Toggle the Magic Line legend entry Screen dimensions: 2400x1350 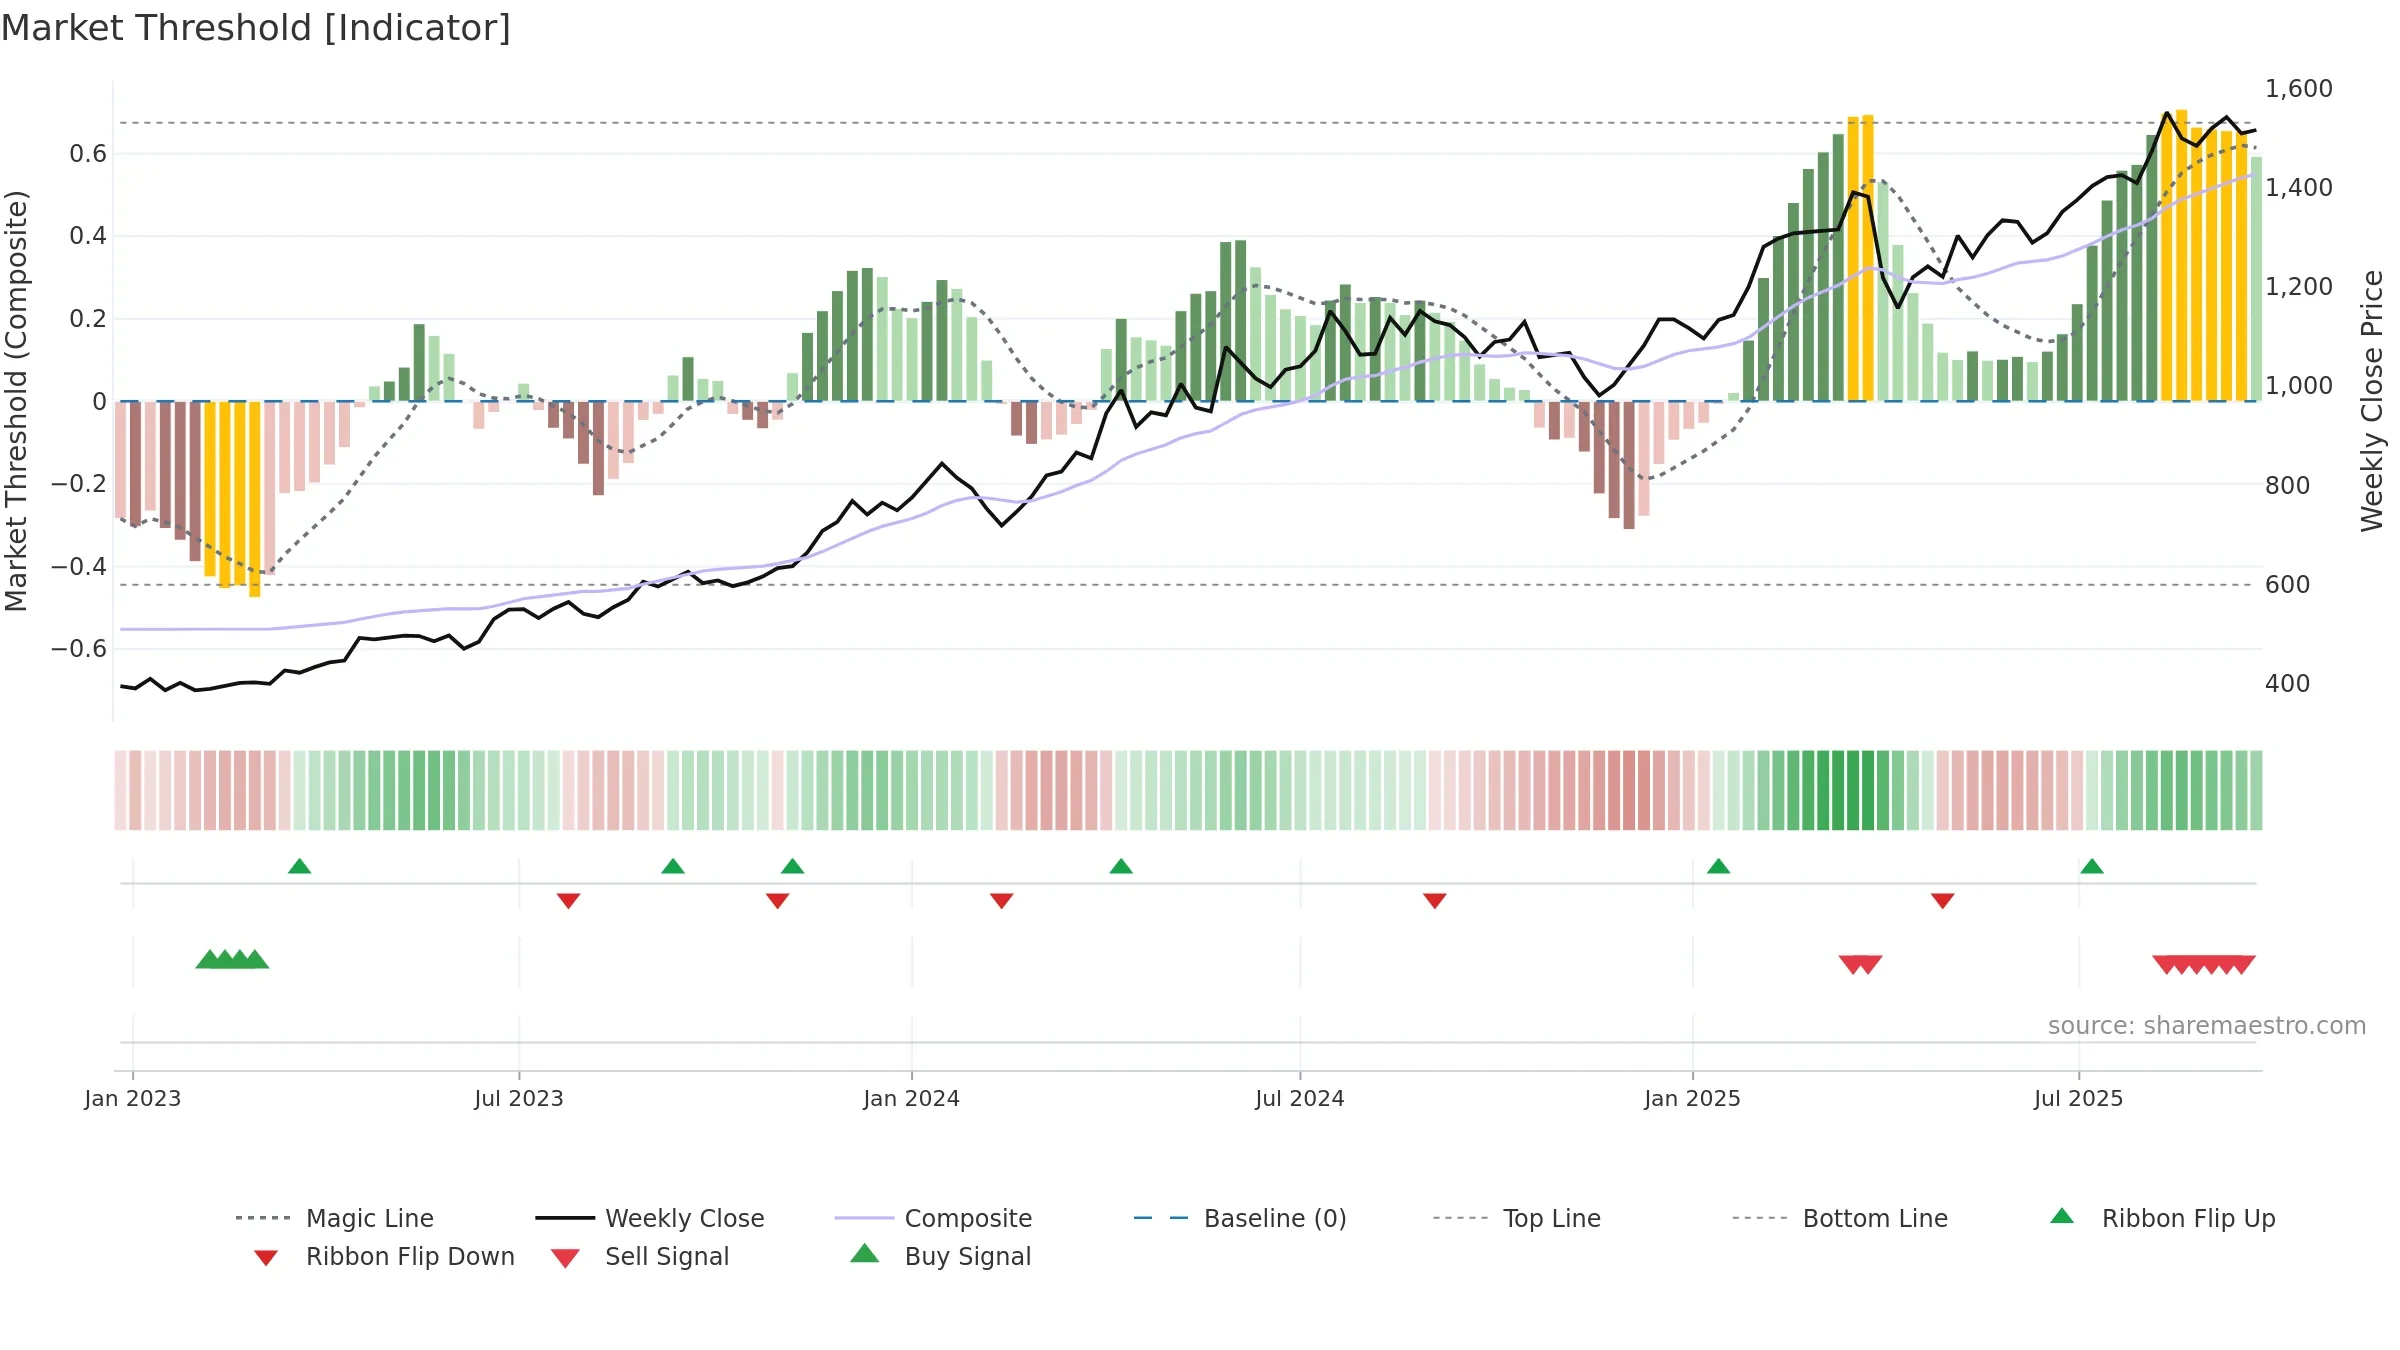click(334, 1218)
